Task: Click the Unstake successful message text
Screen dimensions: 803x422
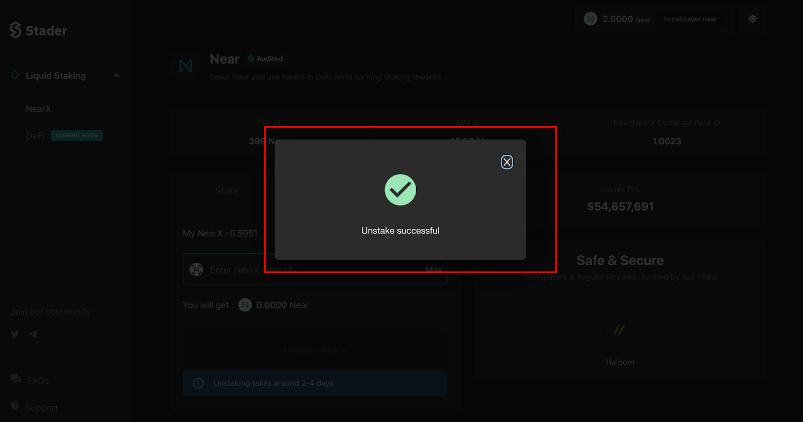Action: (x=400, y=231)
